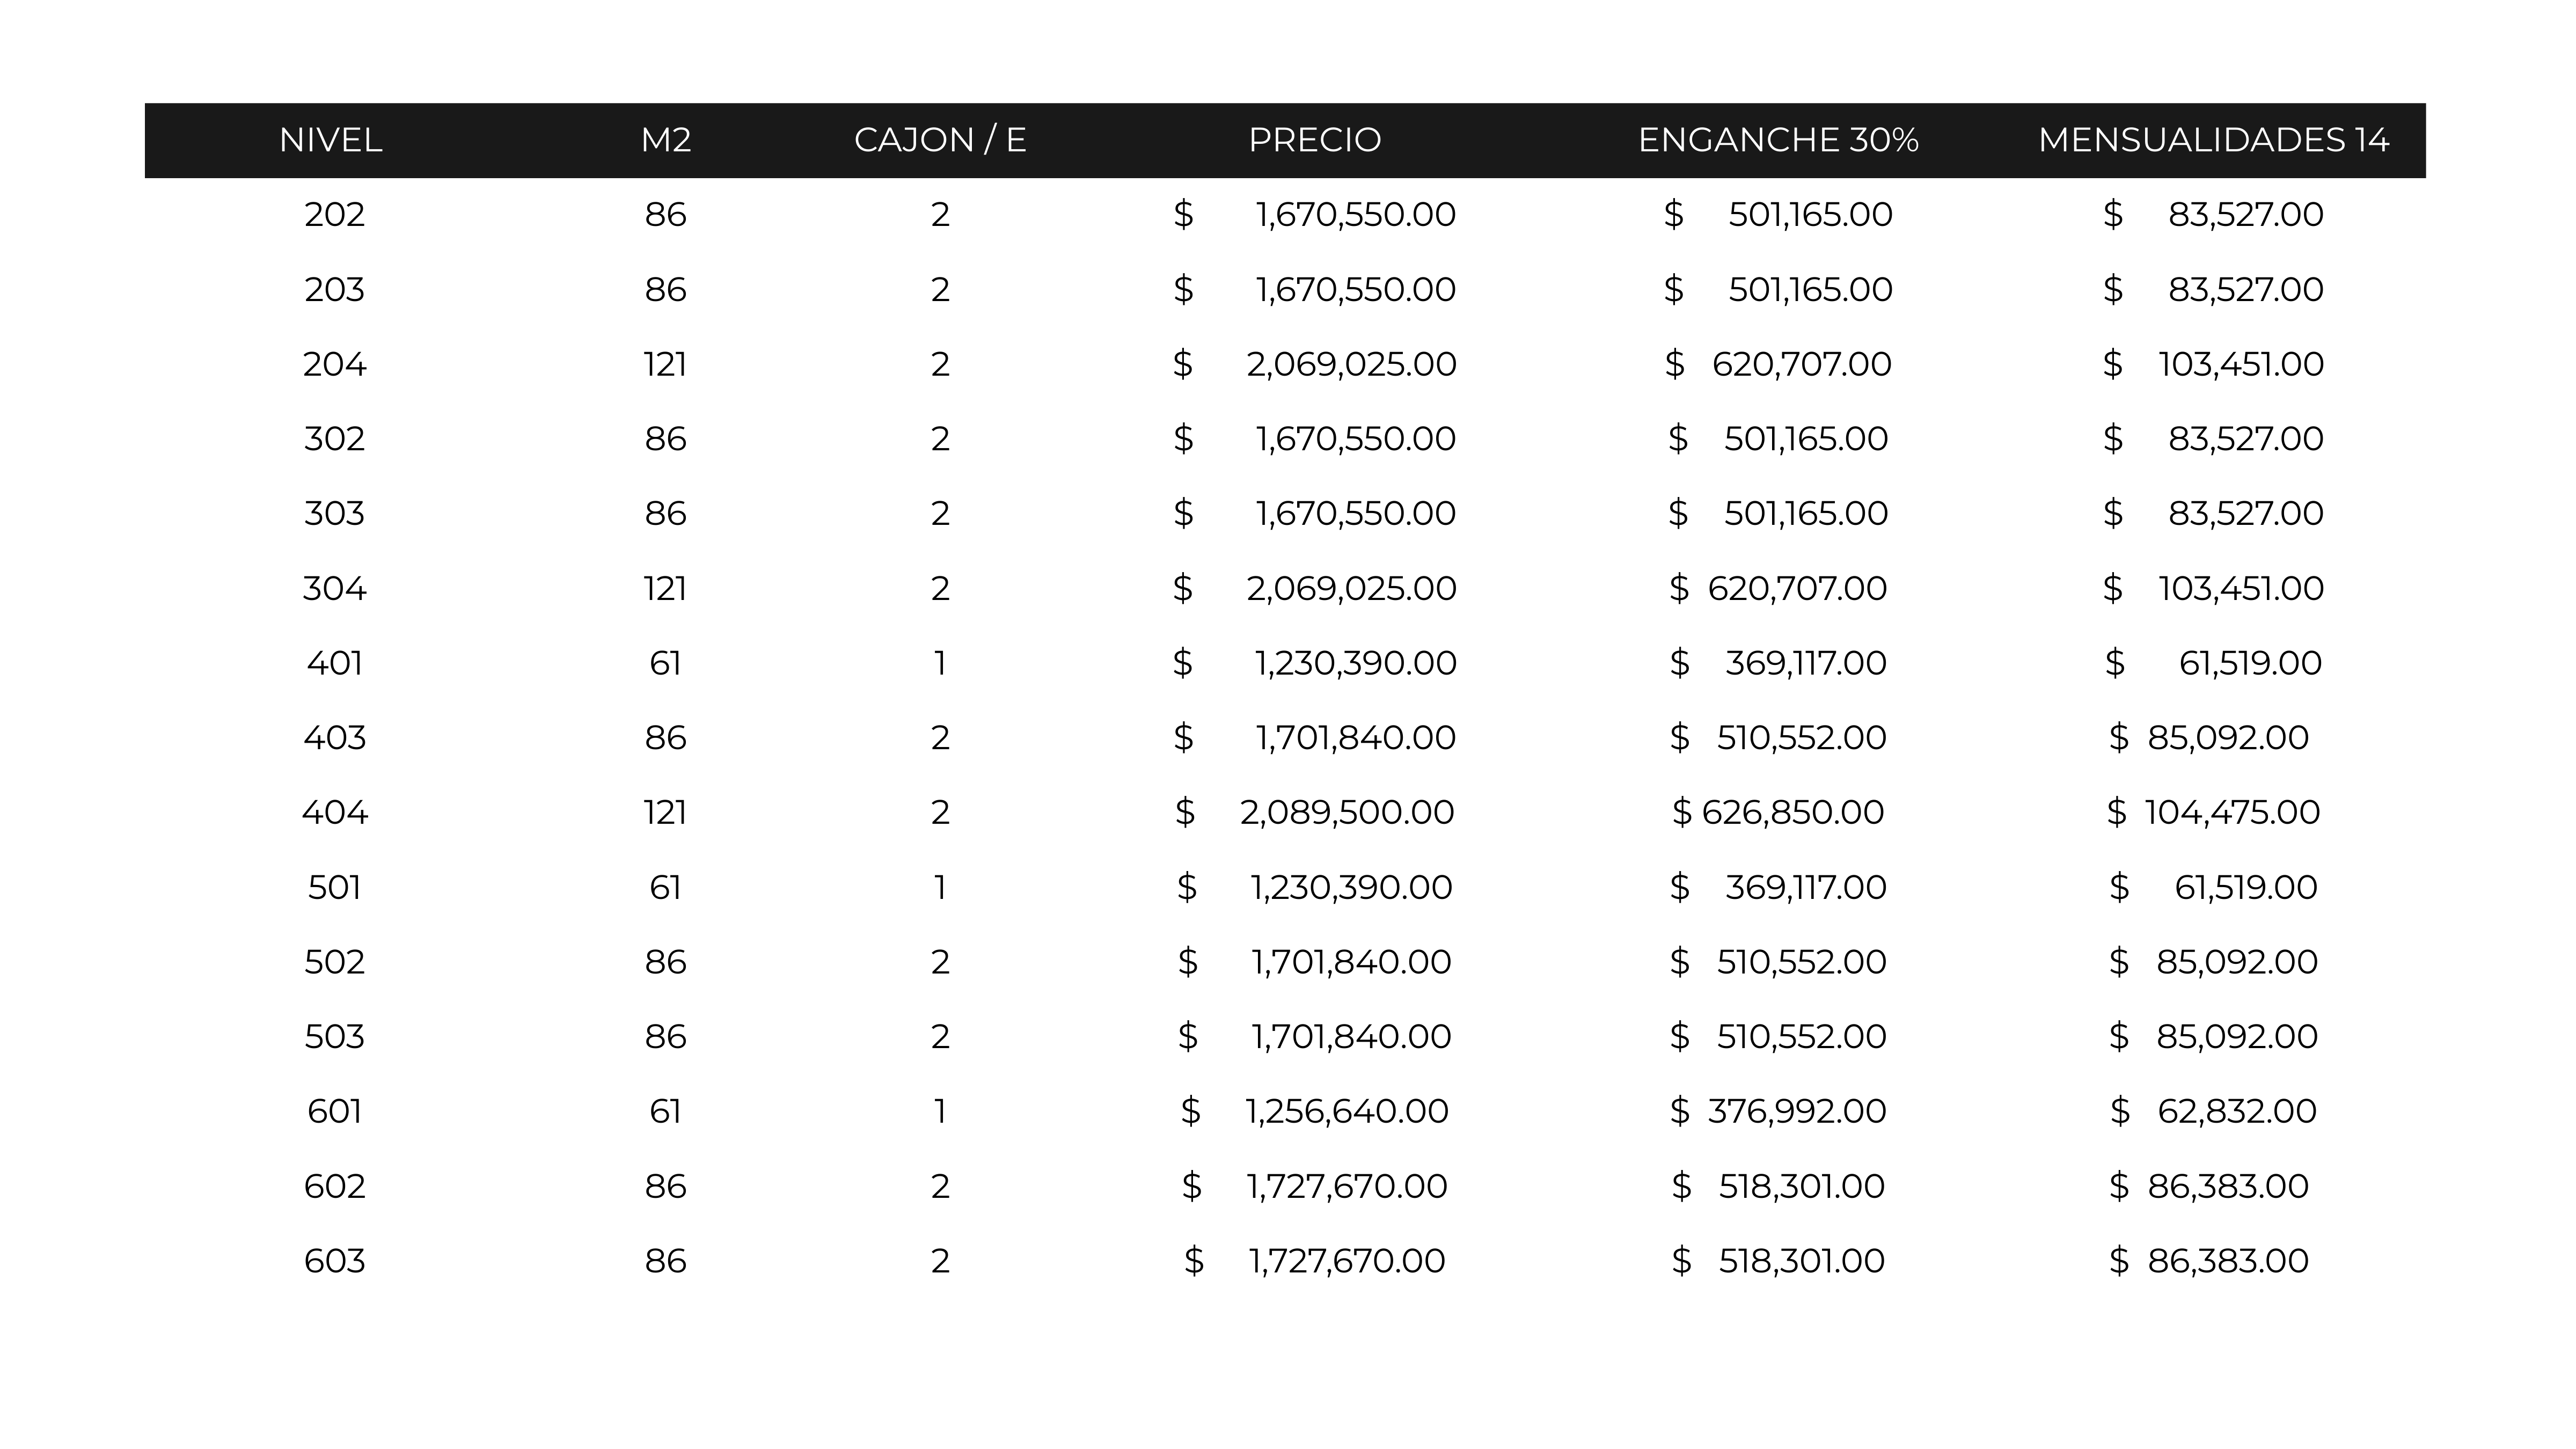Image resolution: width=2576 pixels, height=1449 pixels.
Task: Click the down payment 376,992.00
Action: 1797,1111
